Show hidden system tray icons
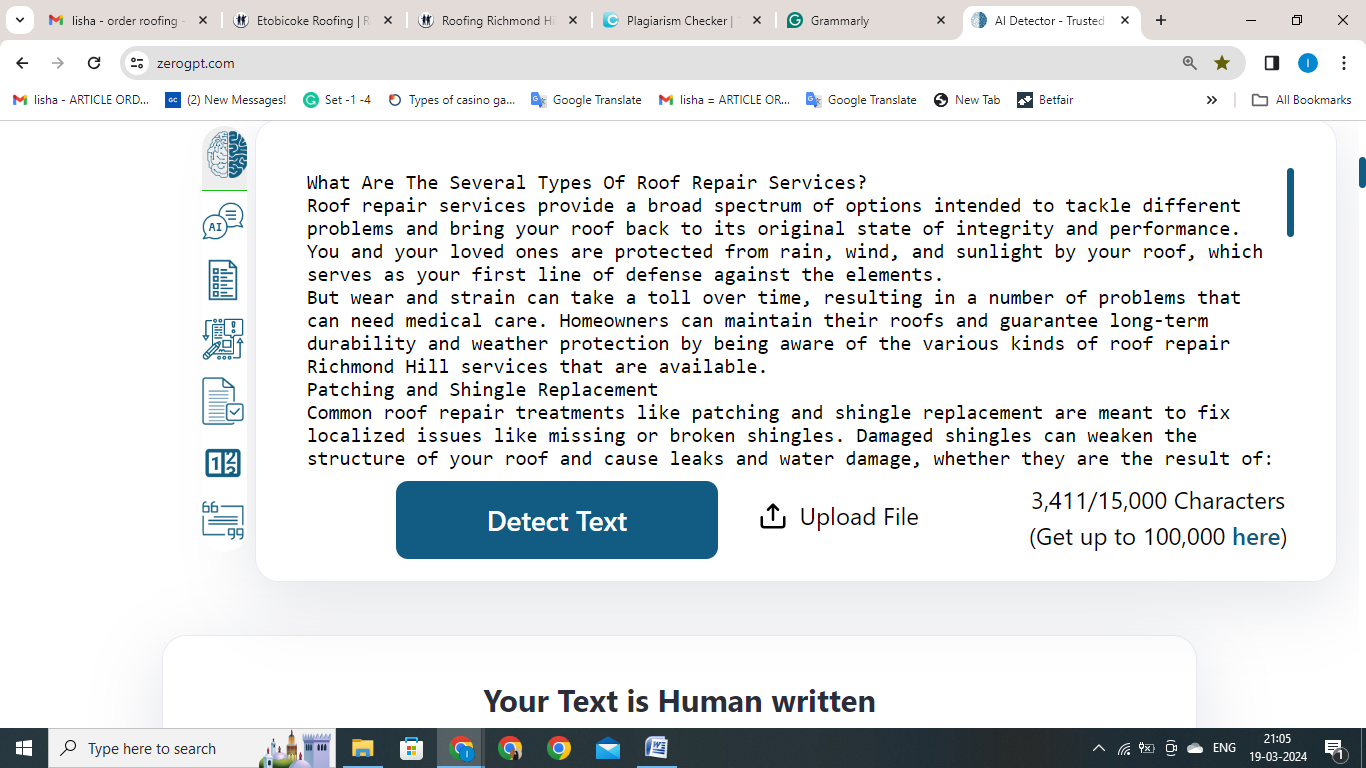Image resolution: width=1366 pixels, height=768 pixels. (1099, 748)
